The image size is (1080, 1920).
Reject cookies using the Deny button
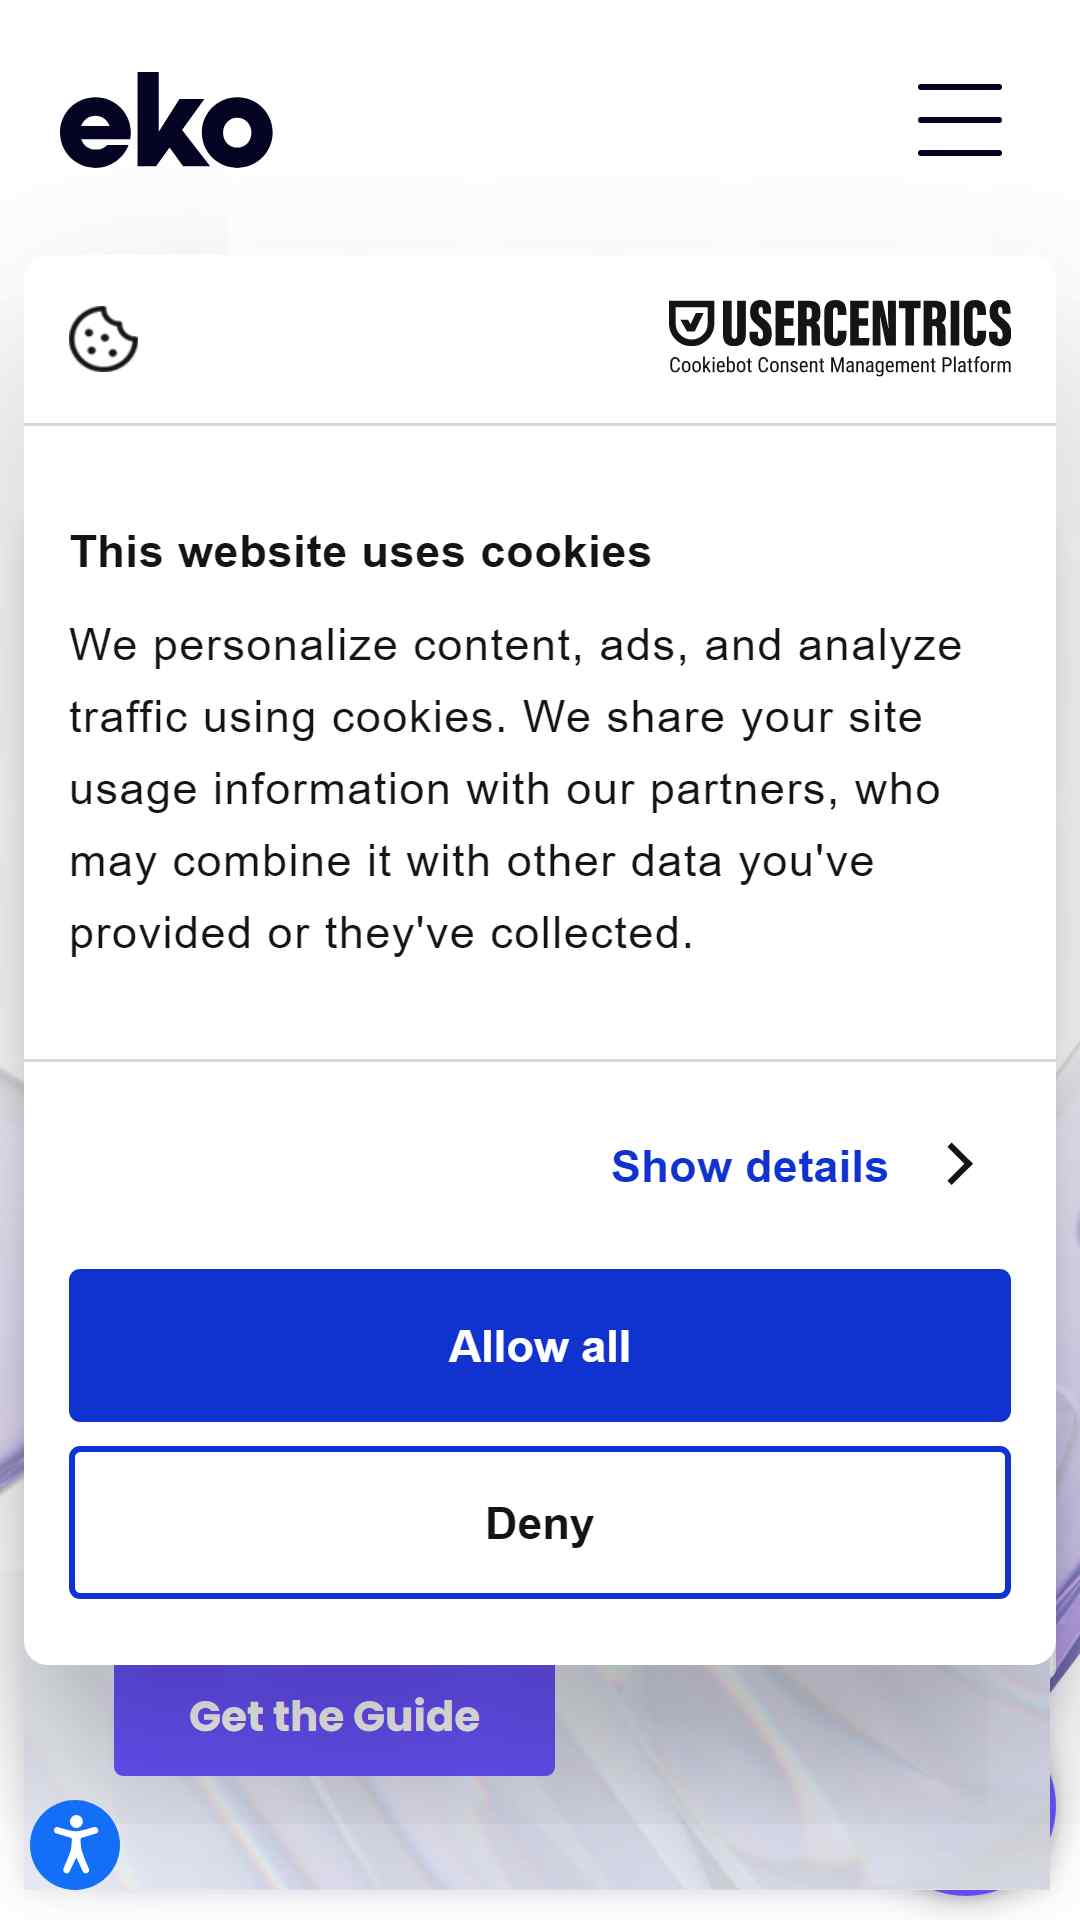click(540, 1522)
